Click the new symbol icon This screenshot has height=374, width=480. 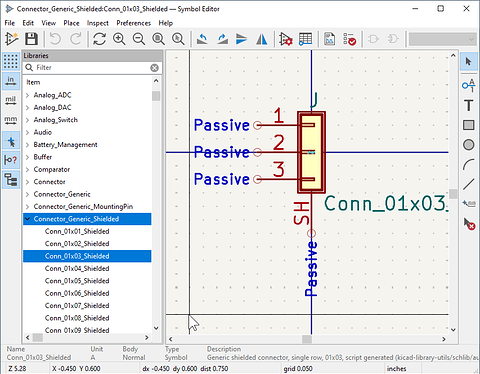point(12,39)
